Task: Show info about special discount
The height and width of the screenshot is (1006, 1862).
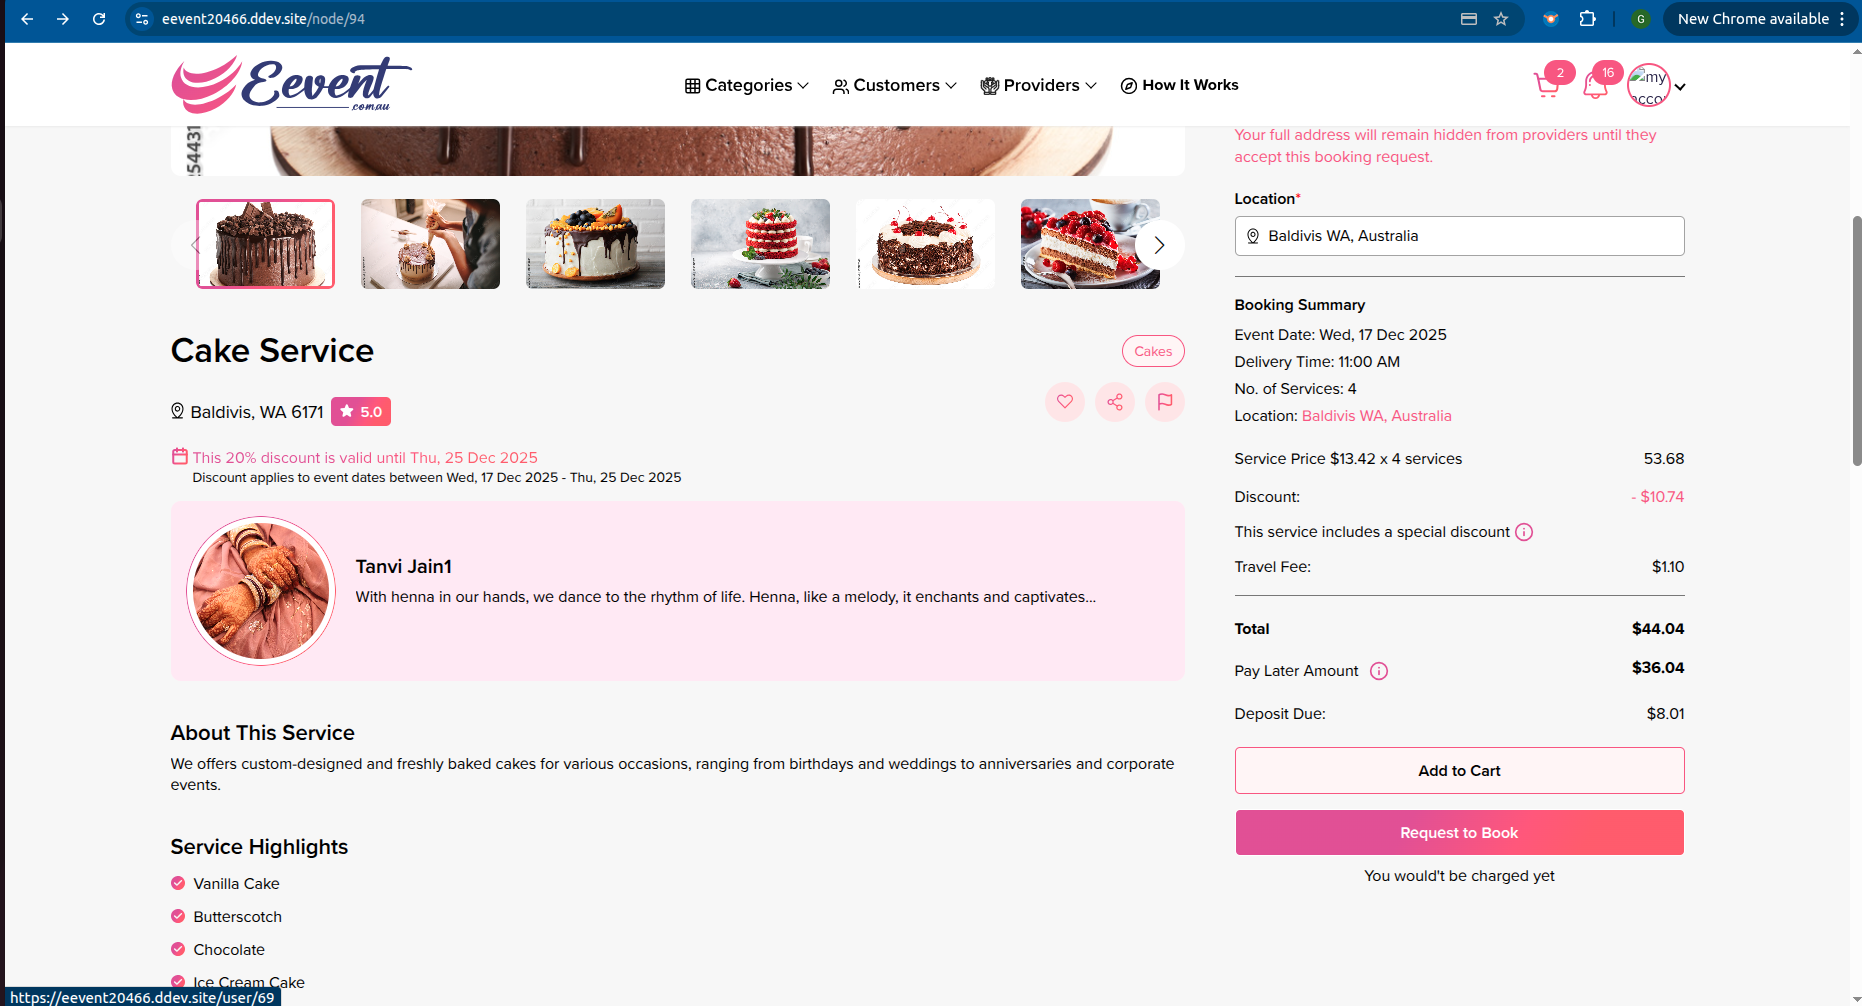Action: (x=1524, y=532)
